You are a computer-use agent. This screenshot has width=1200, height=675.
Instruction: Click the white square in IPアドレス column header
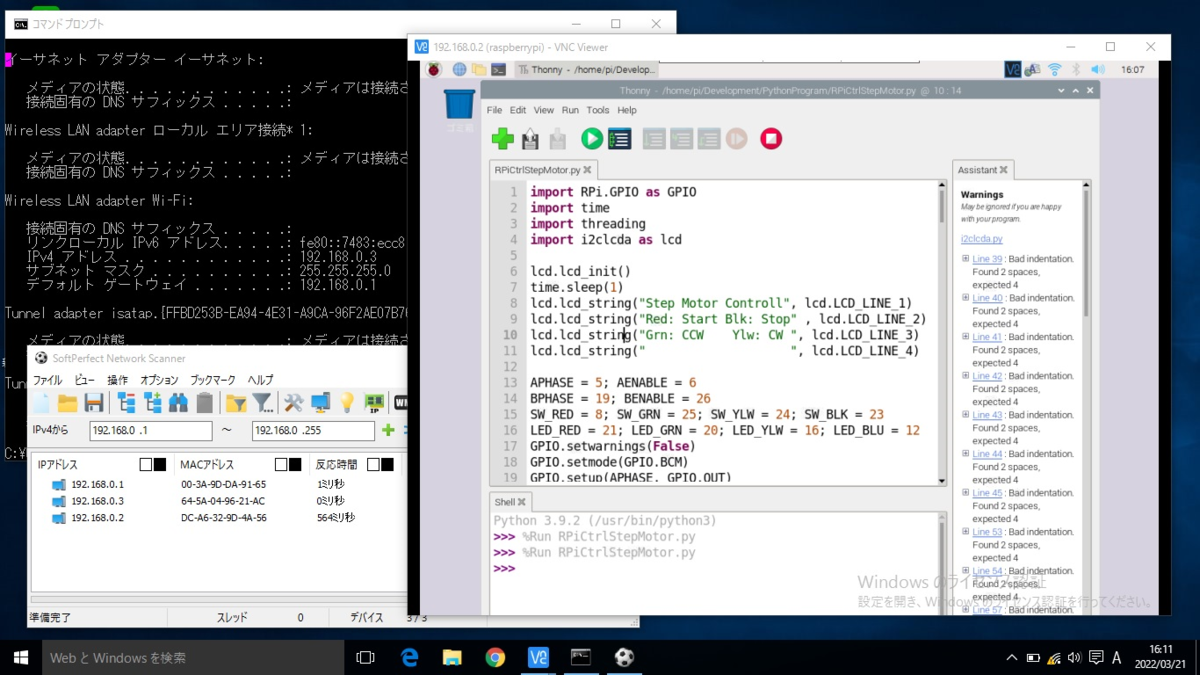coord(146,465)
